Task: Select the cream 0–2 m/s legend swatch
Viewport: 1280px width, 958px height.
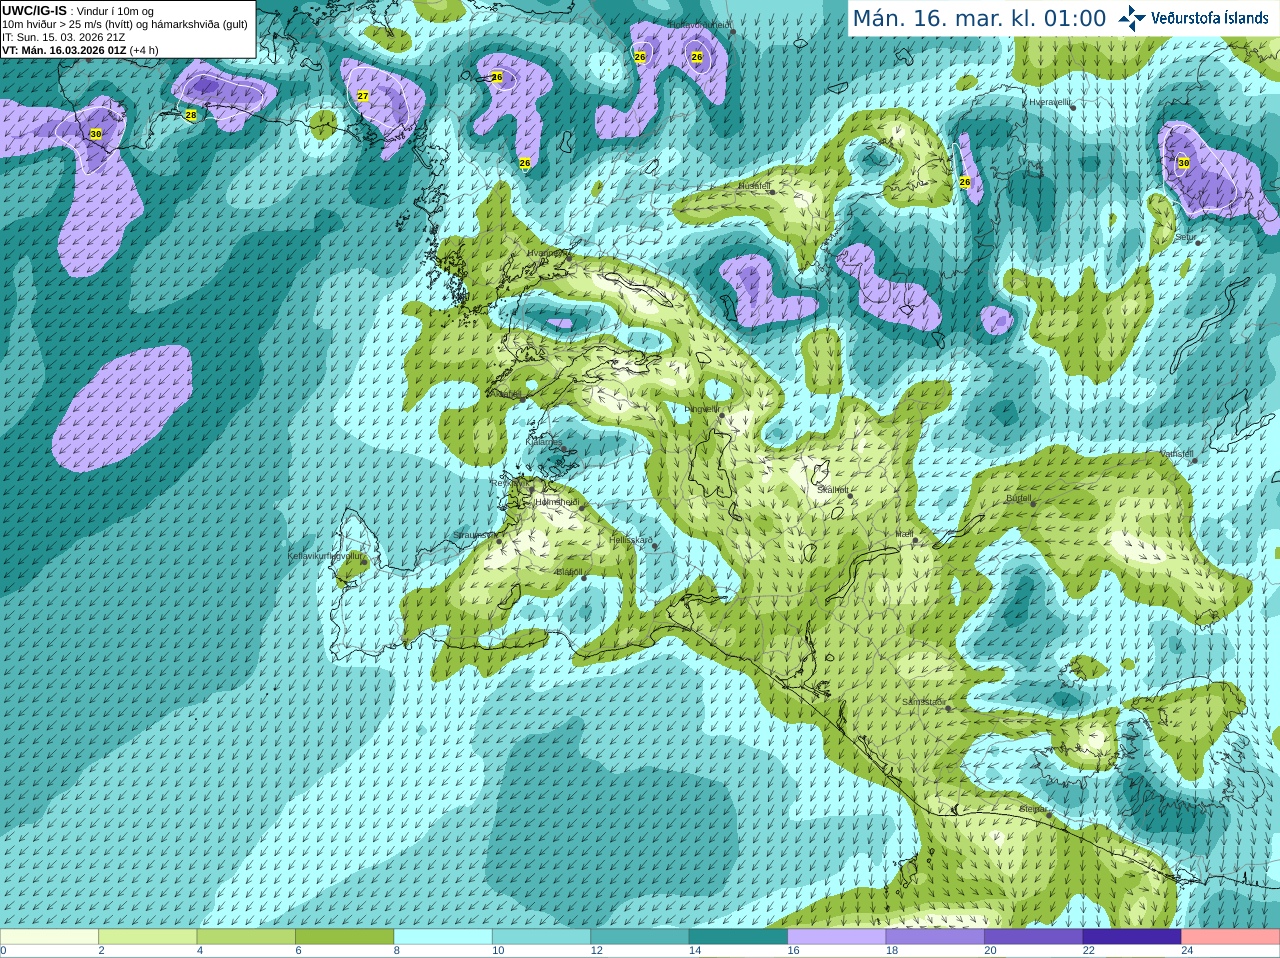Action: point(49,937)
